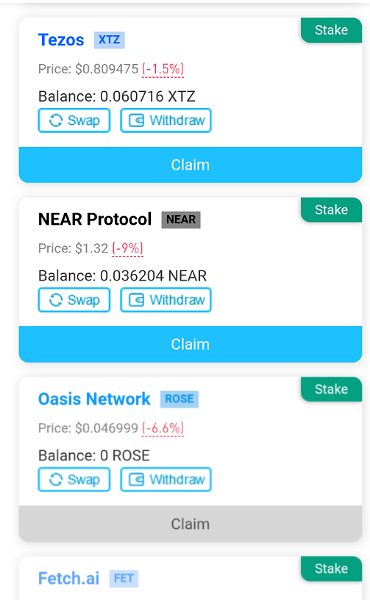Open the Oasis Network title link
Image resolution: width=370 pixels, height=600 pixels.
point(94,399)
